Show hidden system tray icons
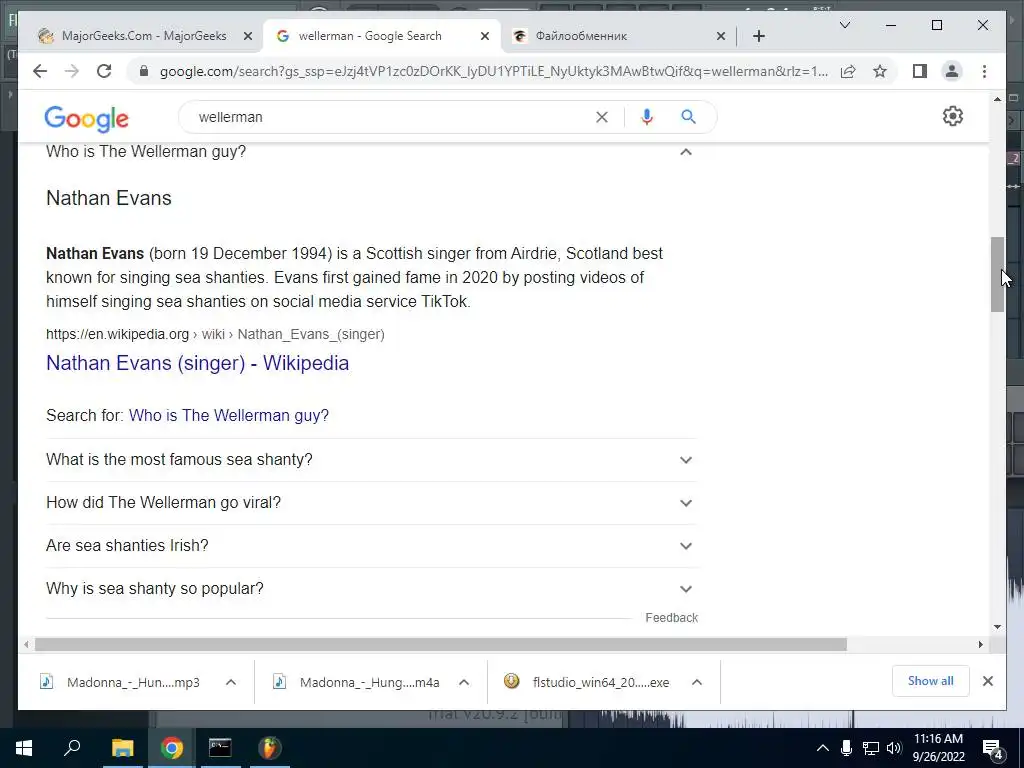The width and height of the screenshot is (1024, 768). point(823,748)
